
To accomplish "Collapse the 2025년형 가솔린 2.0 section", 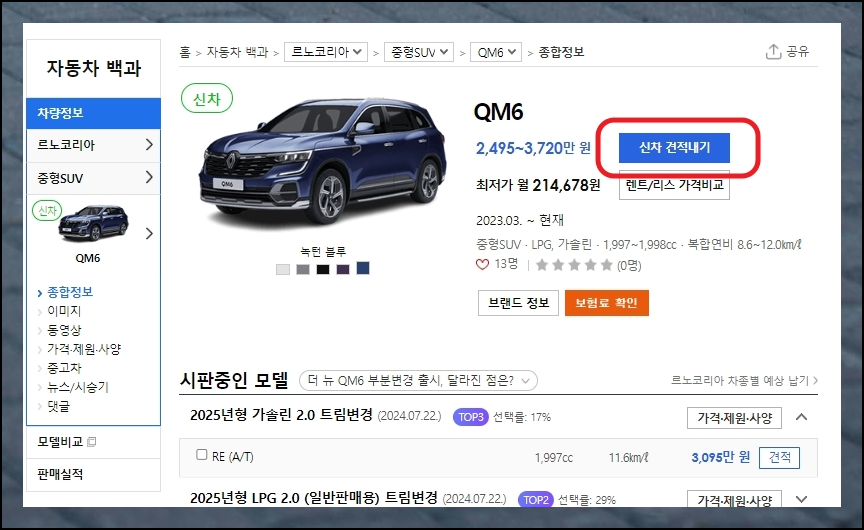I will point(802,417).
